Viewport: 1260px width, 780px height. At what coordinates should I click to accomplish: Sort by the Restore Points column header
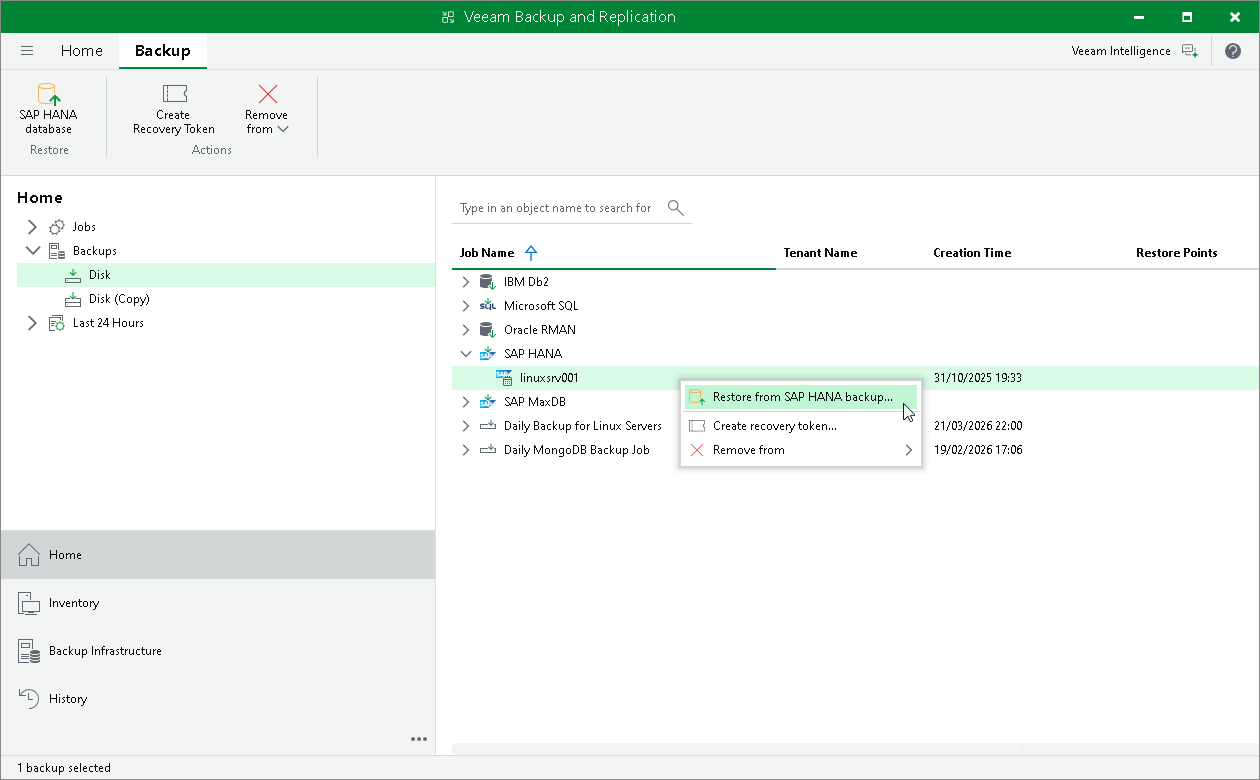tap(1177, 253)
